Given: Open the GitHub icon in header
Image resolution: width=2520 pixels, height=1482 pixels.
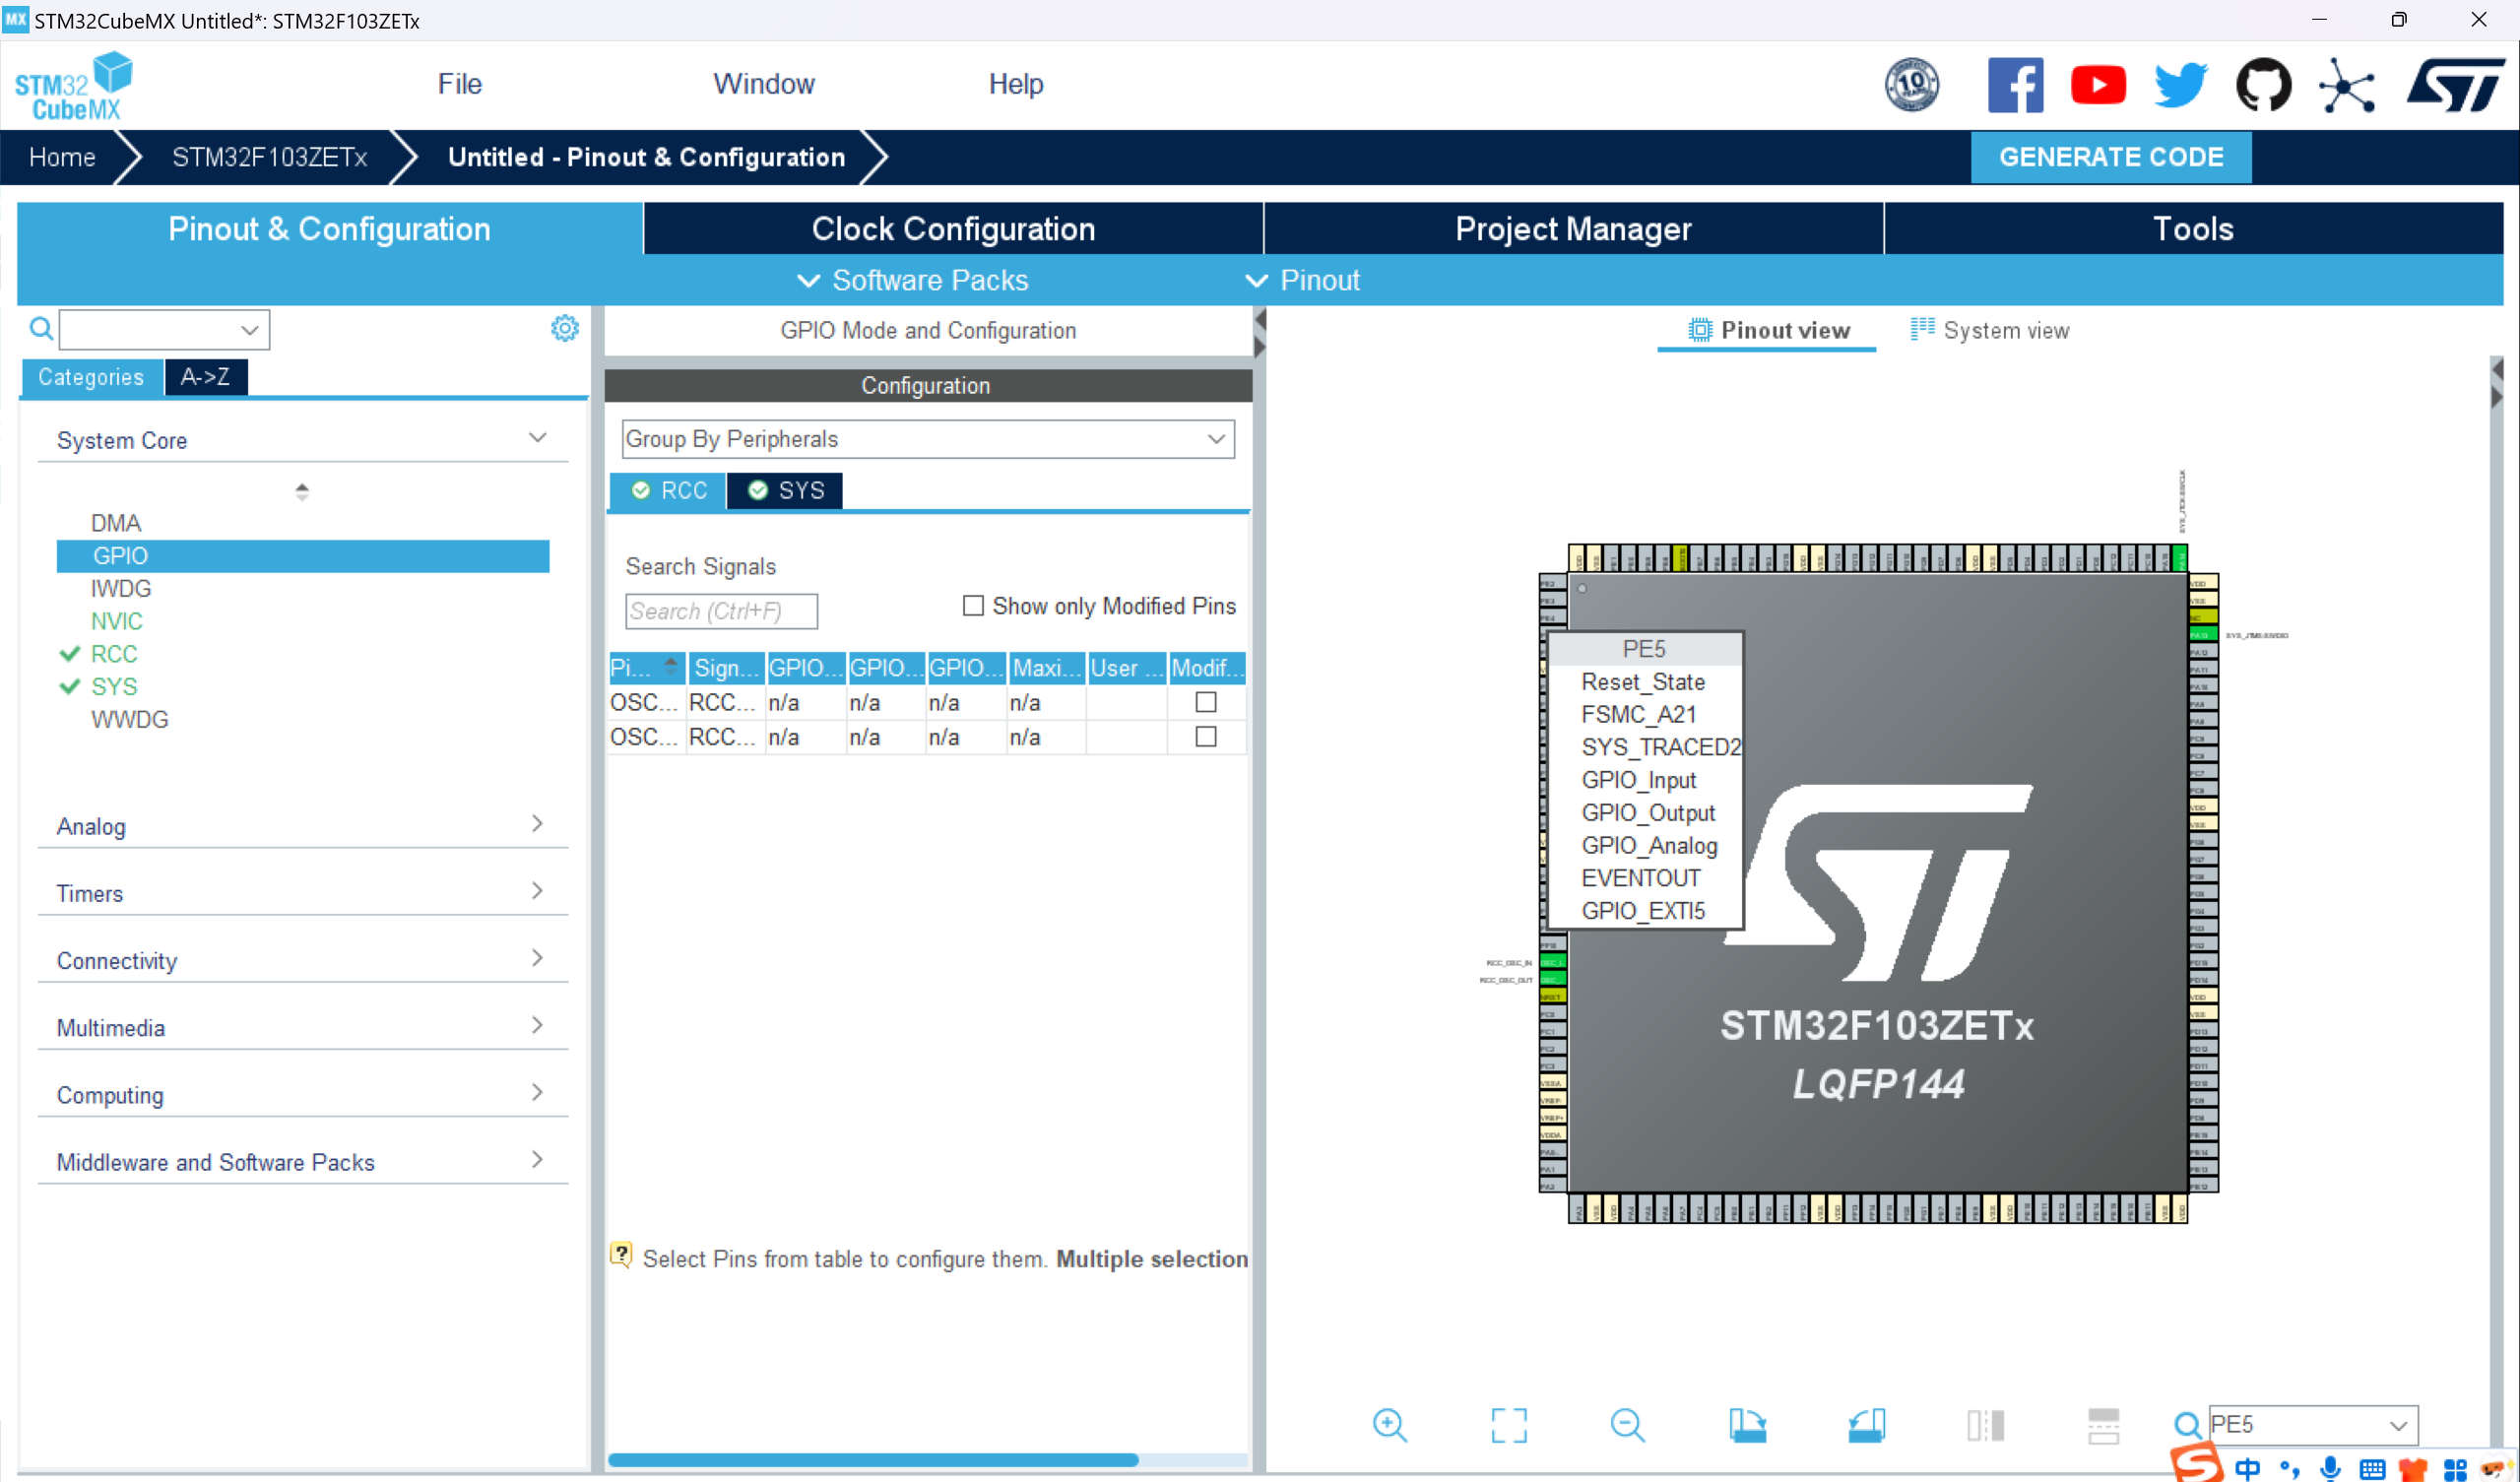Looking at the screenshot, I should tap(2263, 85).
